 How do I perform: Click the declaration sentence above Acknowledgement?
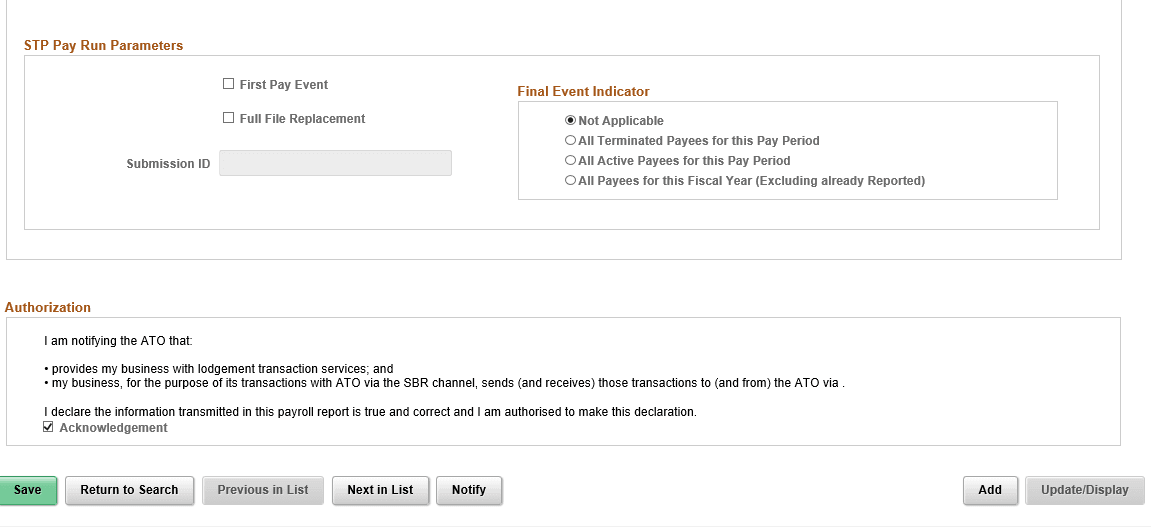tap(370, 412)
